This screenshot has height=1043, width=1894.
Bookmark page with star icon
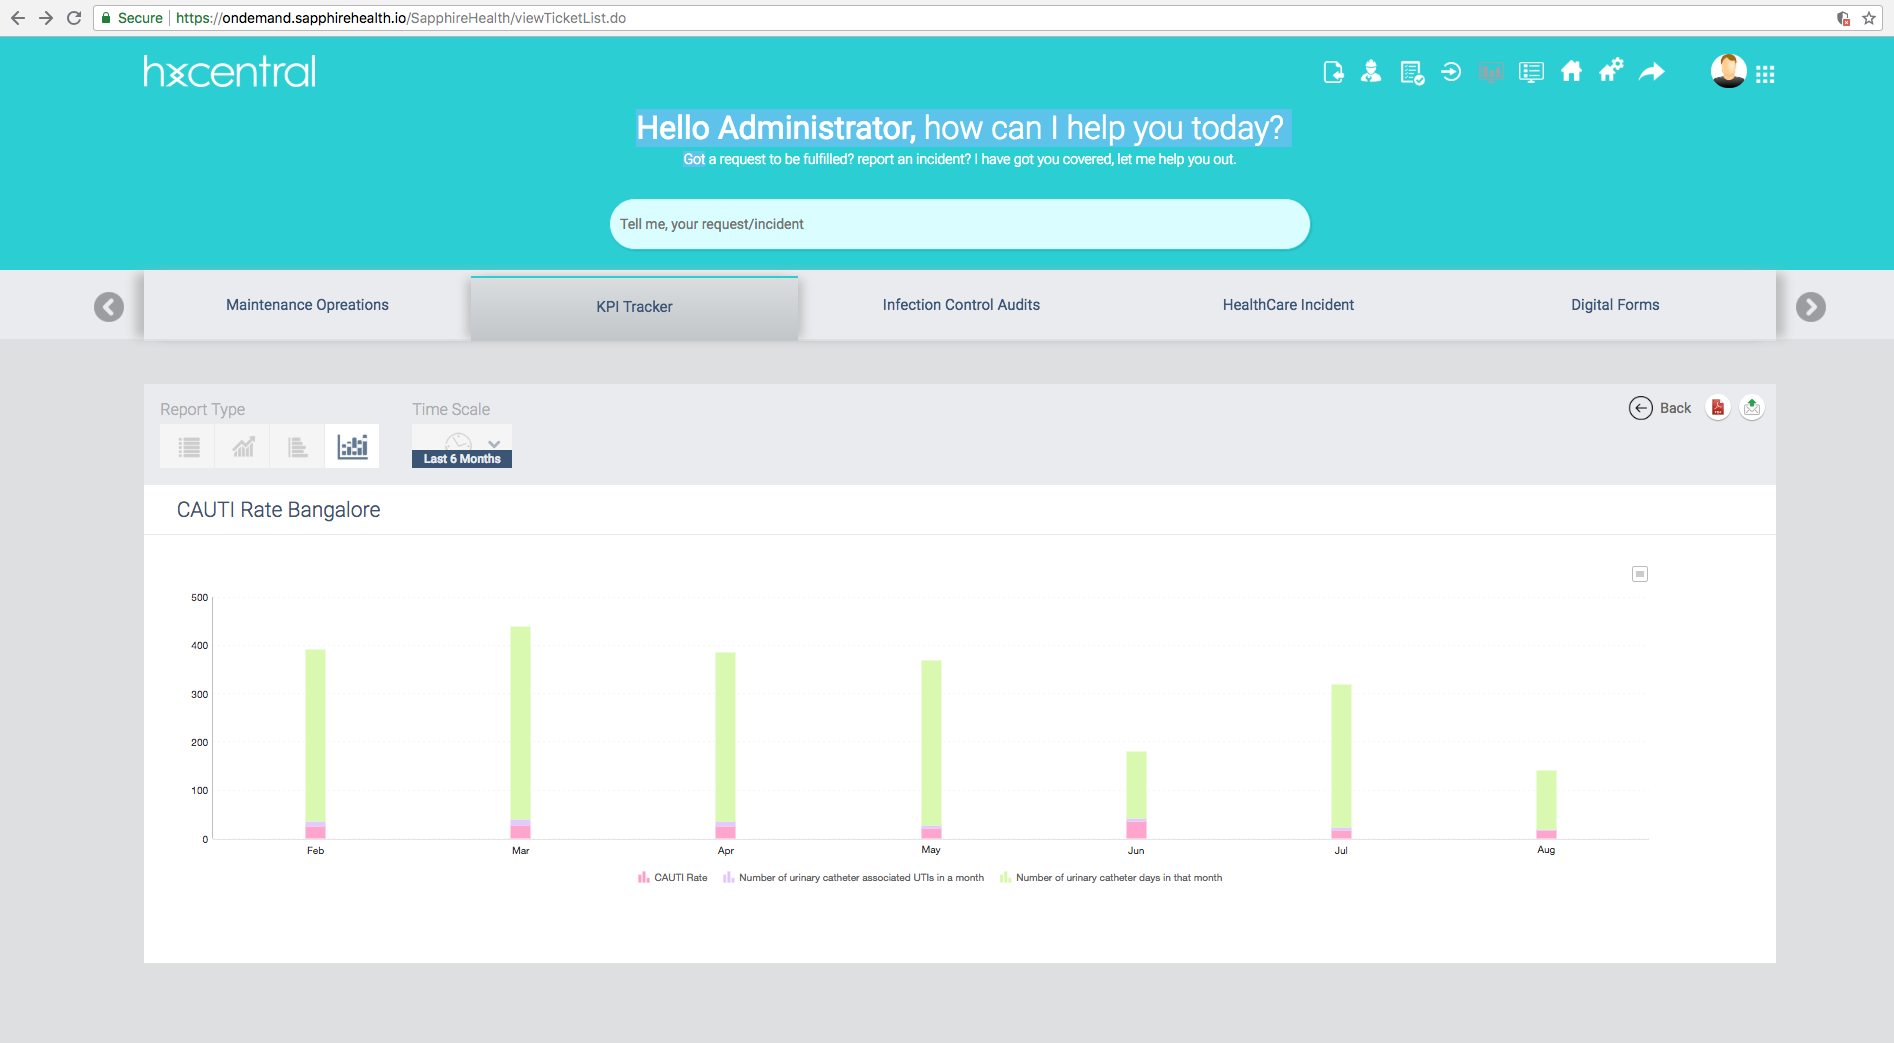1869,18
